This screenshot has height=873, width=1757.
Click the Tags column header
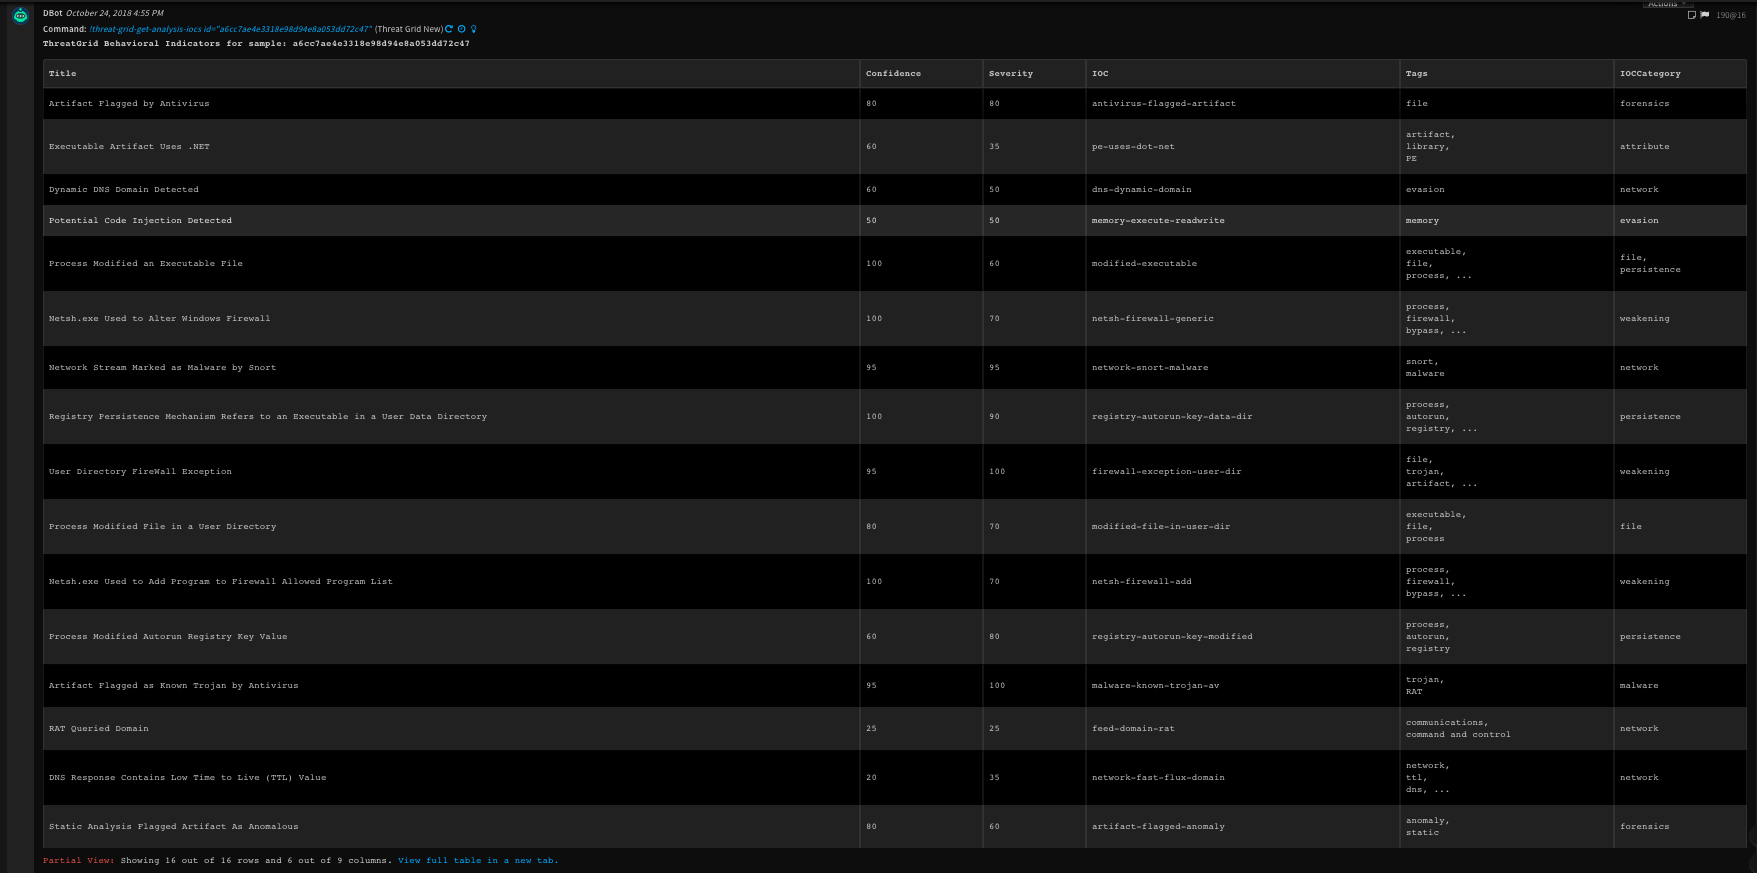click(1416, 73)
